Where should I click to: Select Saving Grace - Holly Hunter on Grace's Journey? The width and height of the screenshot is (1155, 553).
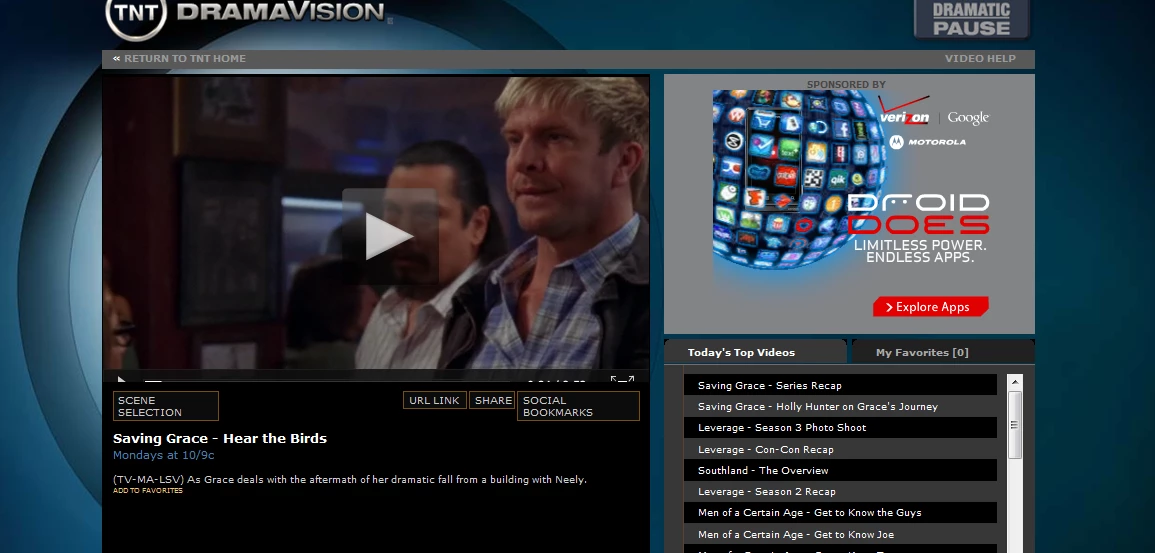pos(840,406)
